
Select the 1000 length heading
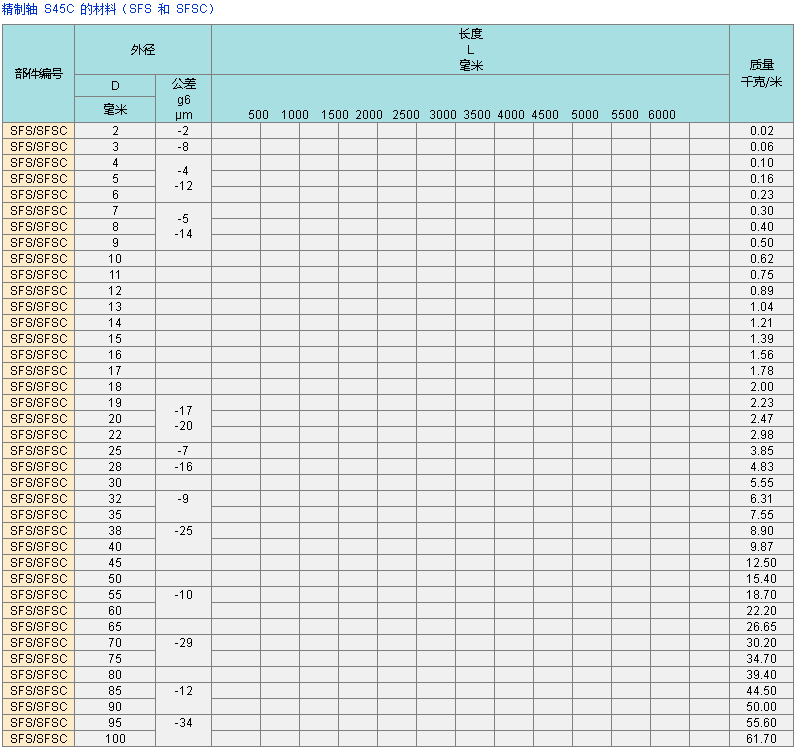click(295, 114)
